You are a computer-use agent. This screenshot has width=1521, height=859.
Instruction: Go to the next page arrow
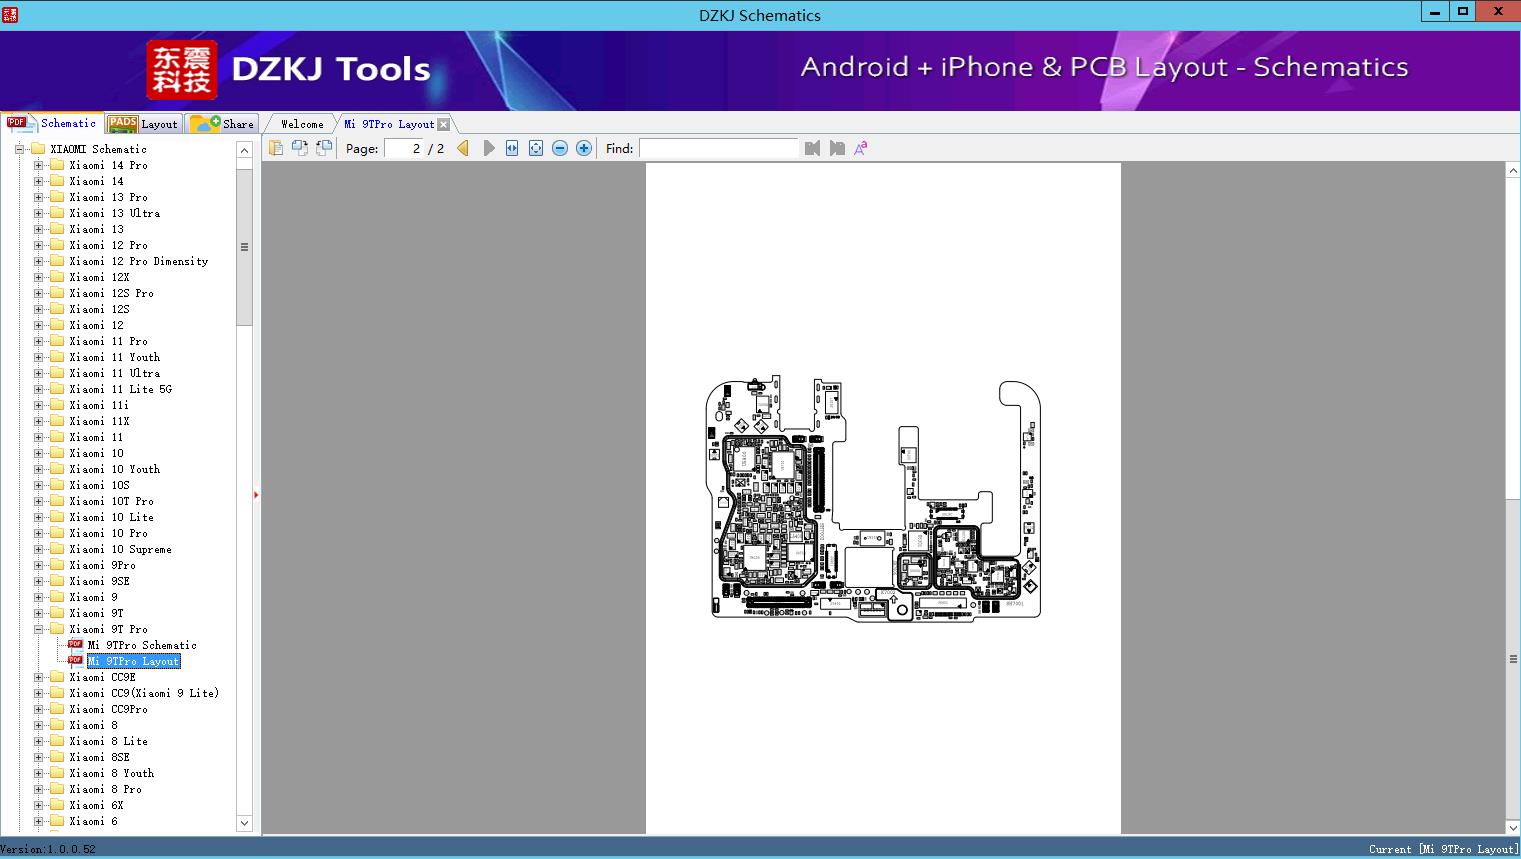point(488,148)
